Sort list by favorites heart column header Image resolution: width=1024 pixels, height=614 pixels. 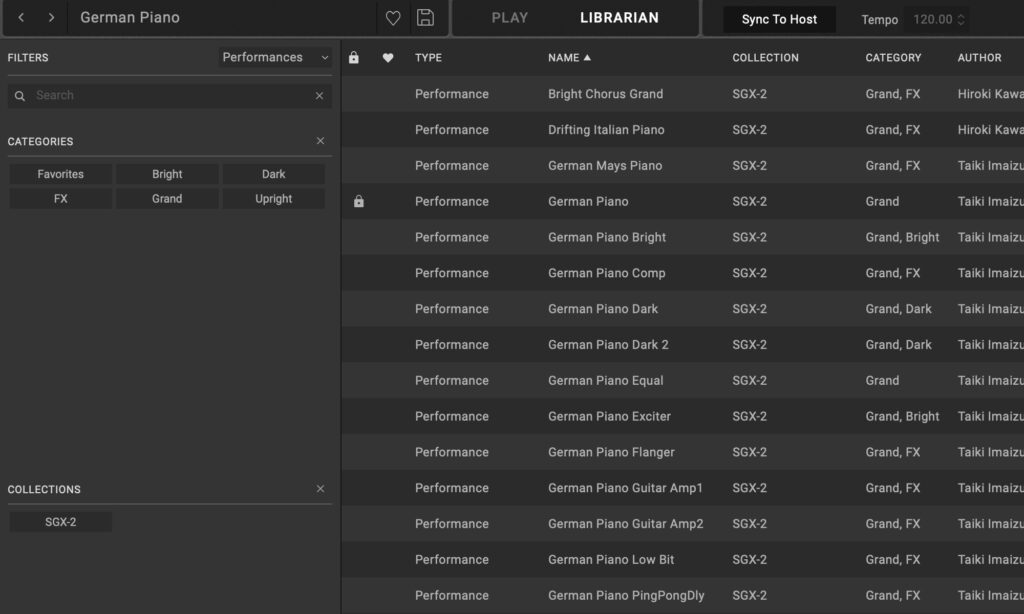pos(388,58)
